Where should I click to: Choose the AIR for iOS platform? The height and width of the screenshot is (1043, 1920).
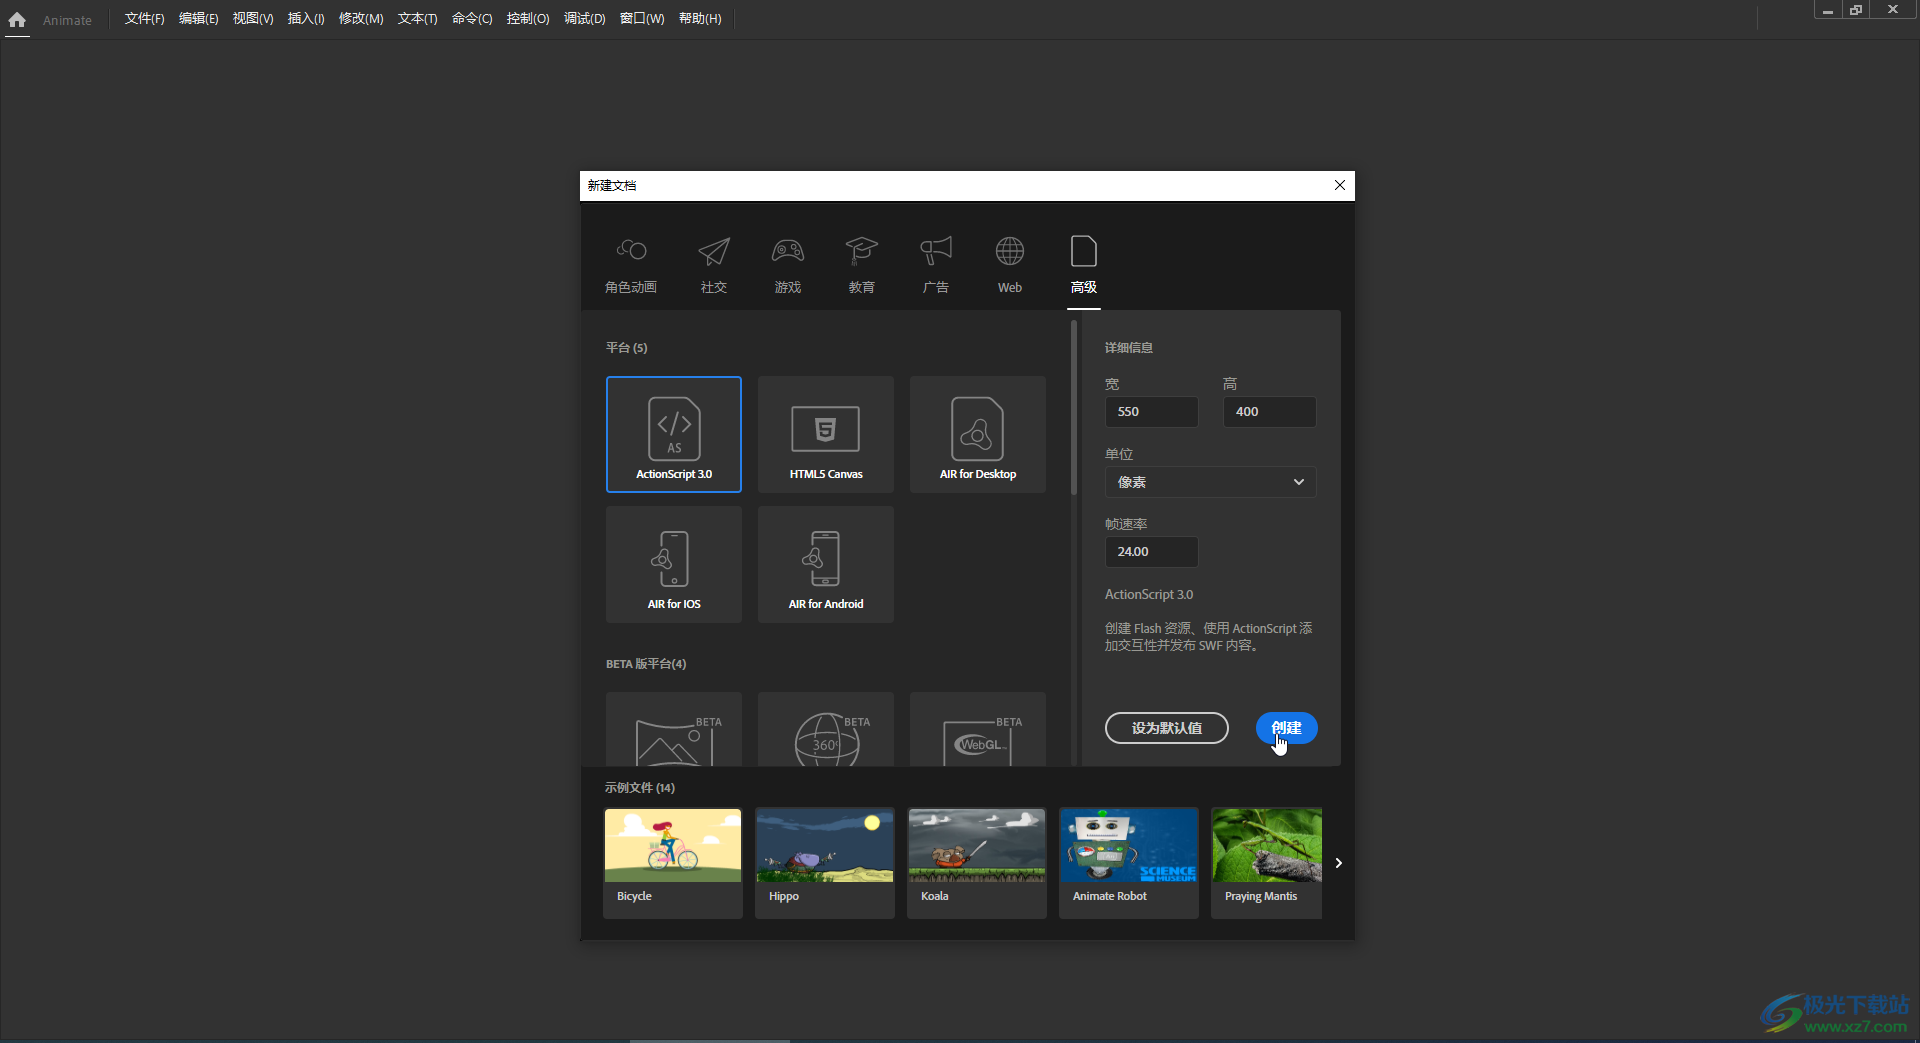674,564
